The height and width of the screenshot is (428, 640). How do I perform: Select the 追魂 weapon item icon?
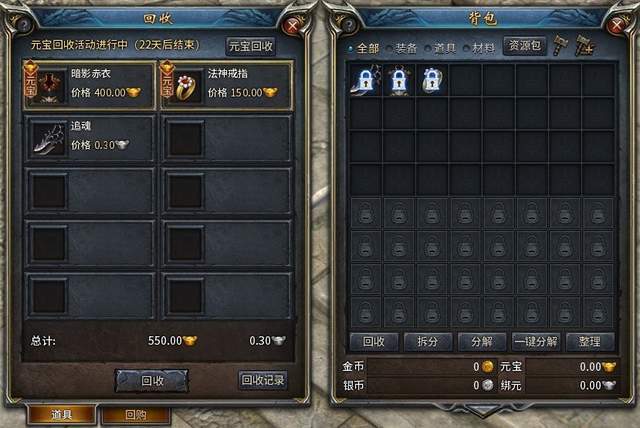coord(50,139)
